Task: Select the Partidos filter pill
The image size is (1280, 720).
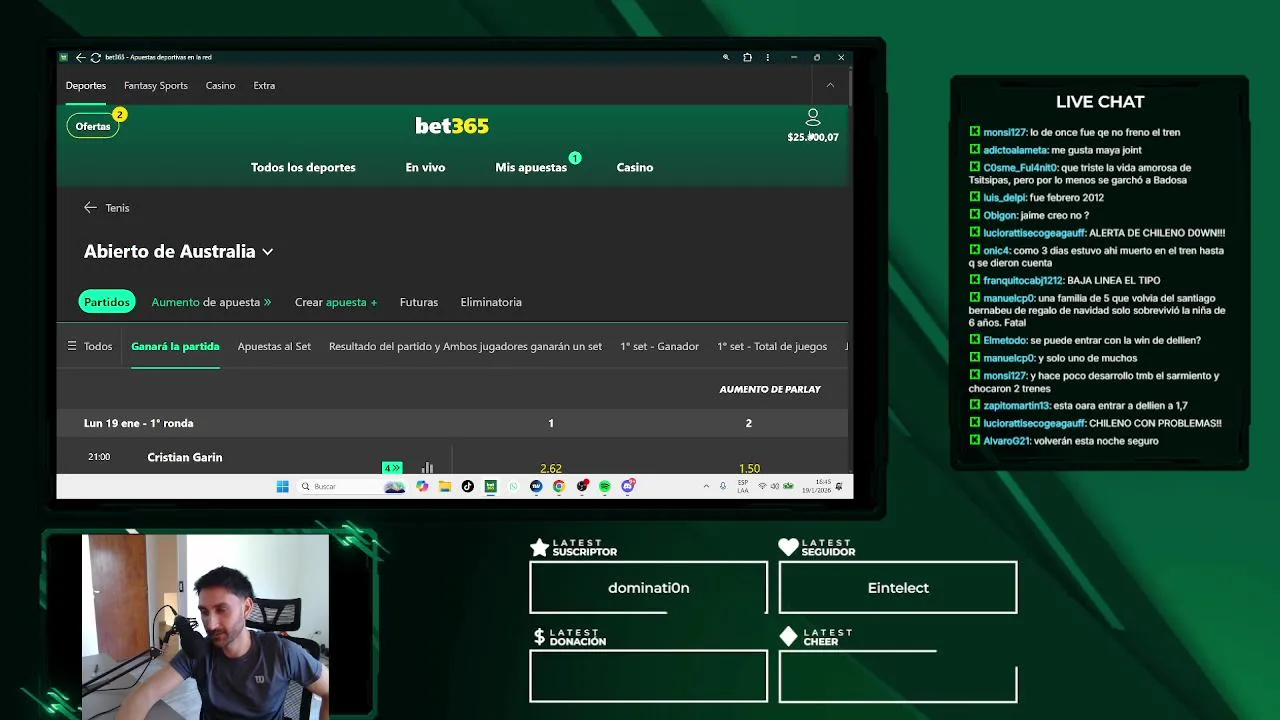Action: pyautogui.click(x=107, y=302)
